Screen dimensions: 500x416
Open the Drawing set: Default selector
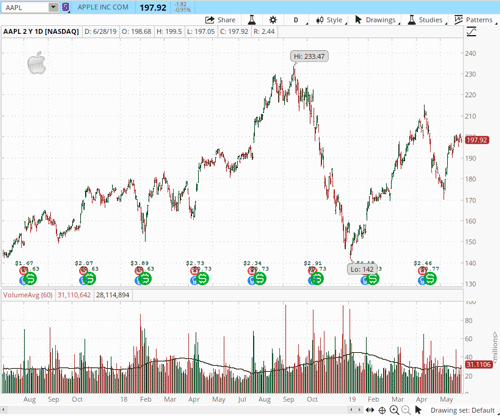462,410
